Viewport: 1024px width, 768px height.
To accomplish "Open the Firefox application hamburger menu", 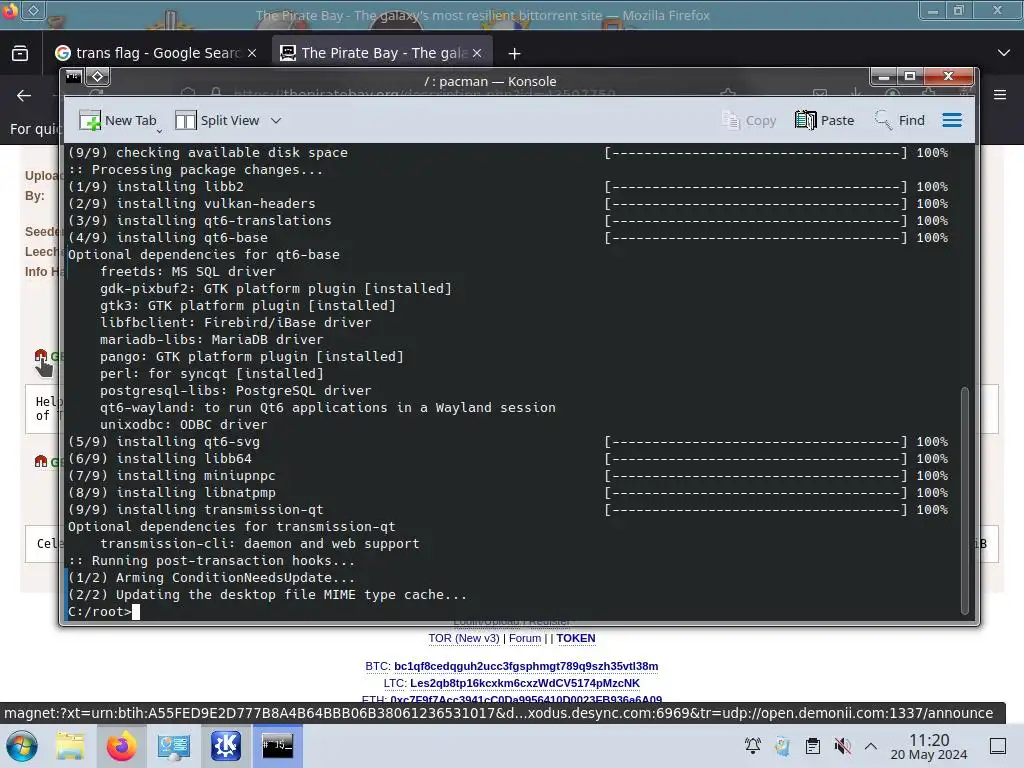I will click(1000, 95).
